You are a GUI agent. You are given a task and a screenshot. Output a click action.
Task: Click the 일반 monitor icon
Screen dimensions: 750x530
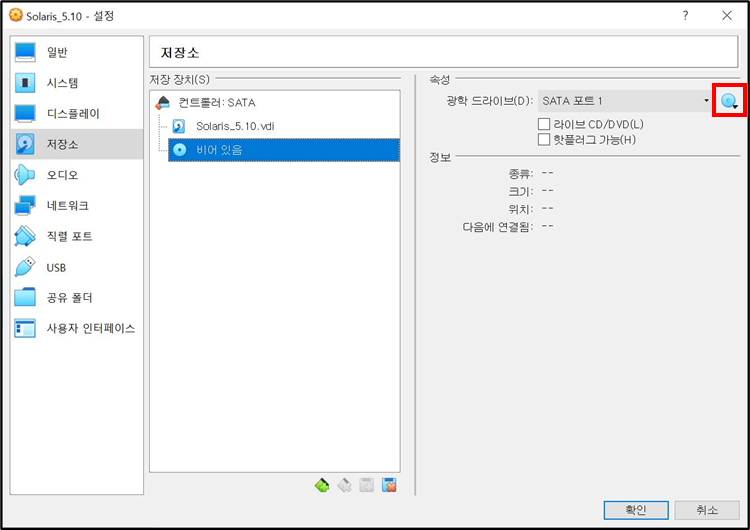[24, 52]
